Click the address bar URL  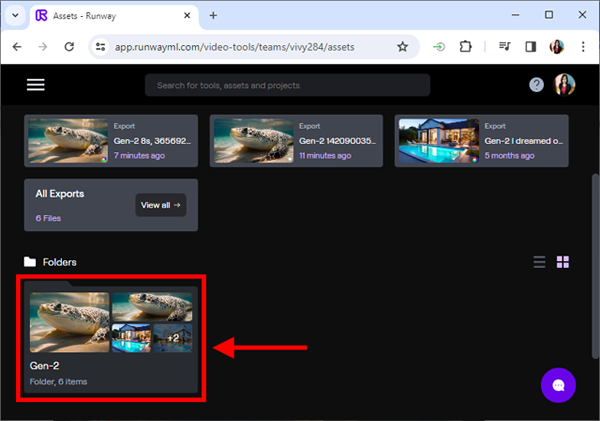point(235,47)
